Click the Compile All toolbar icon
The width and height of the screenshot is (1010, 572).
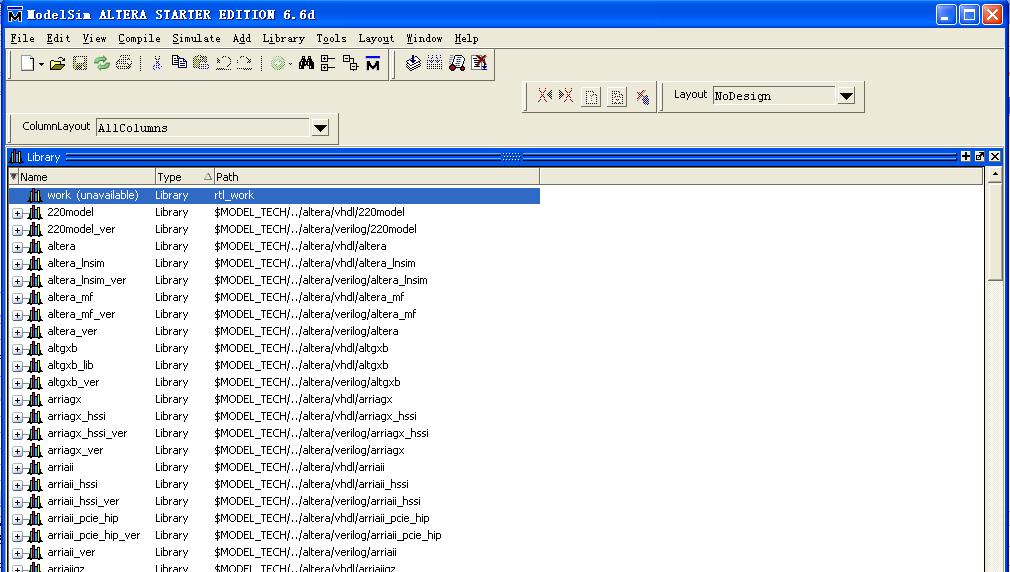tap(435, 62)
